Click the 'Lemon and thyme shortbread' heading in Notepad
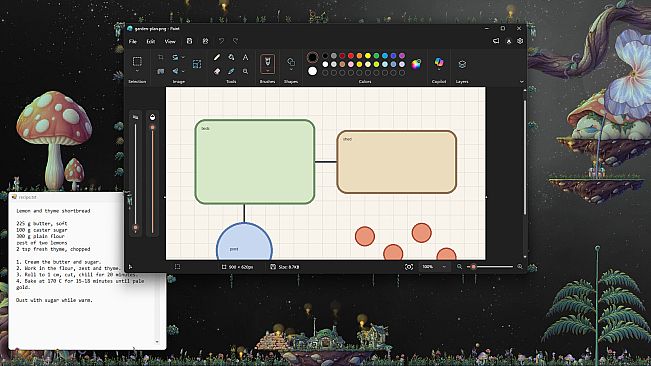The image size is (651, 366). (x=53, y=211)
